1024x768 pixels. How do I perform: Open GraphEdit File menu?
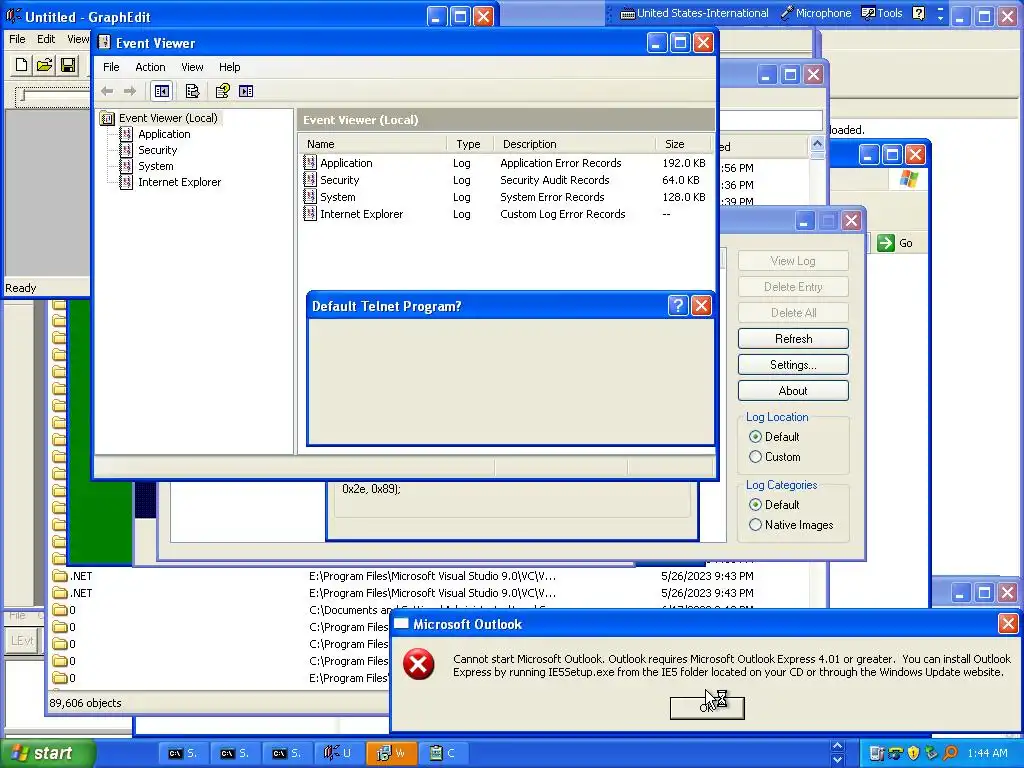pyautogui.click(x=17, y=39)
